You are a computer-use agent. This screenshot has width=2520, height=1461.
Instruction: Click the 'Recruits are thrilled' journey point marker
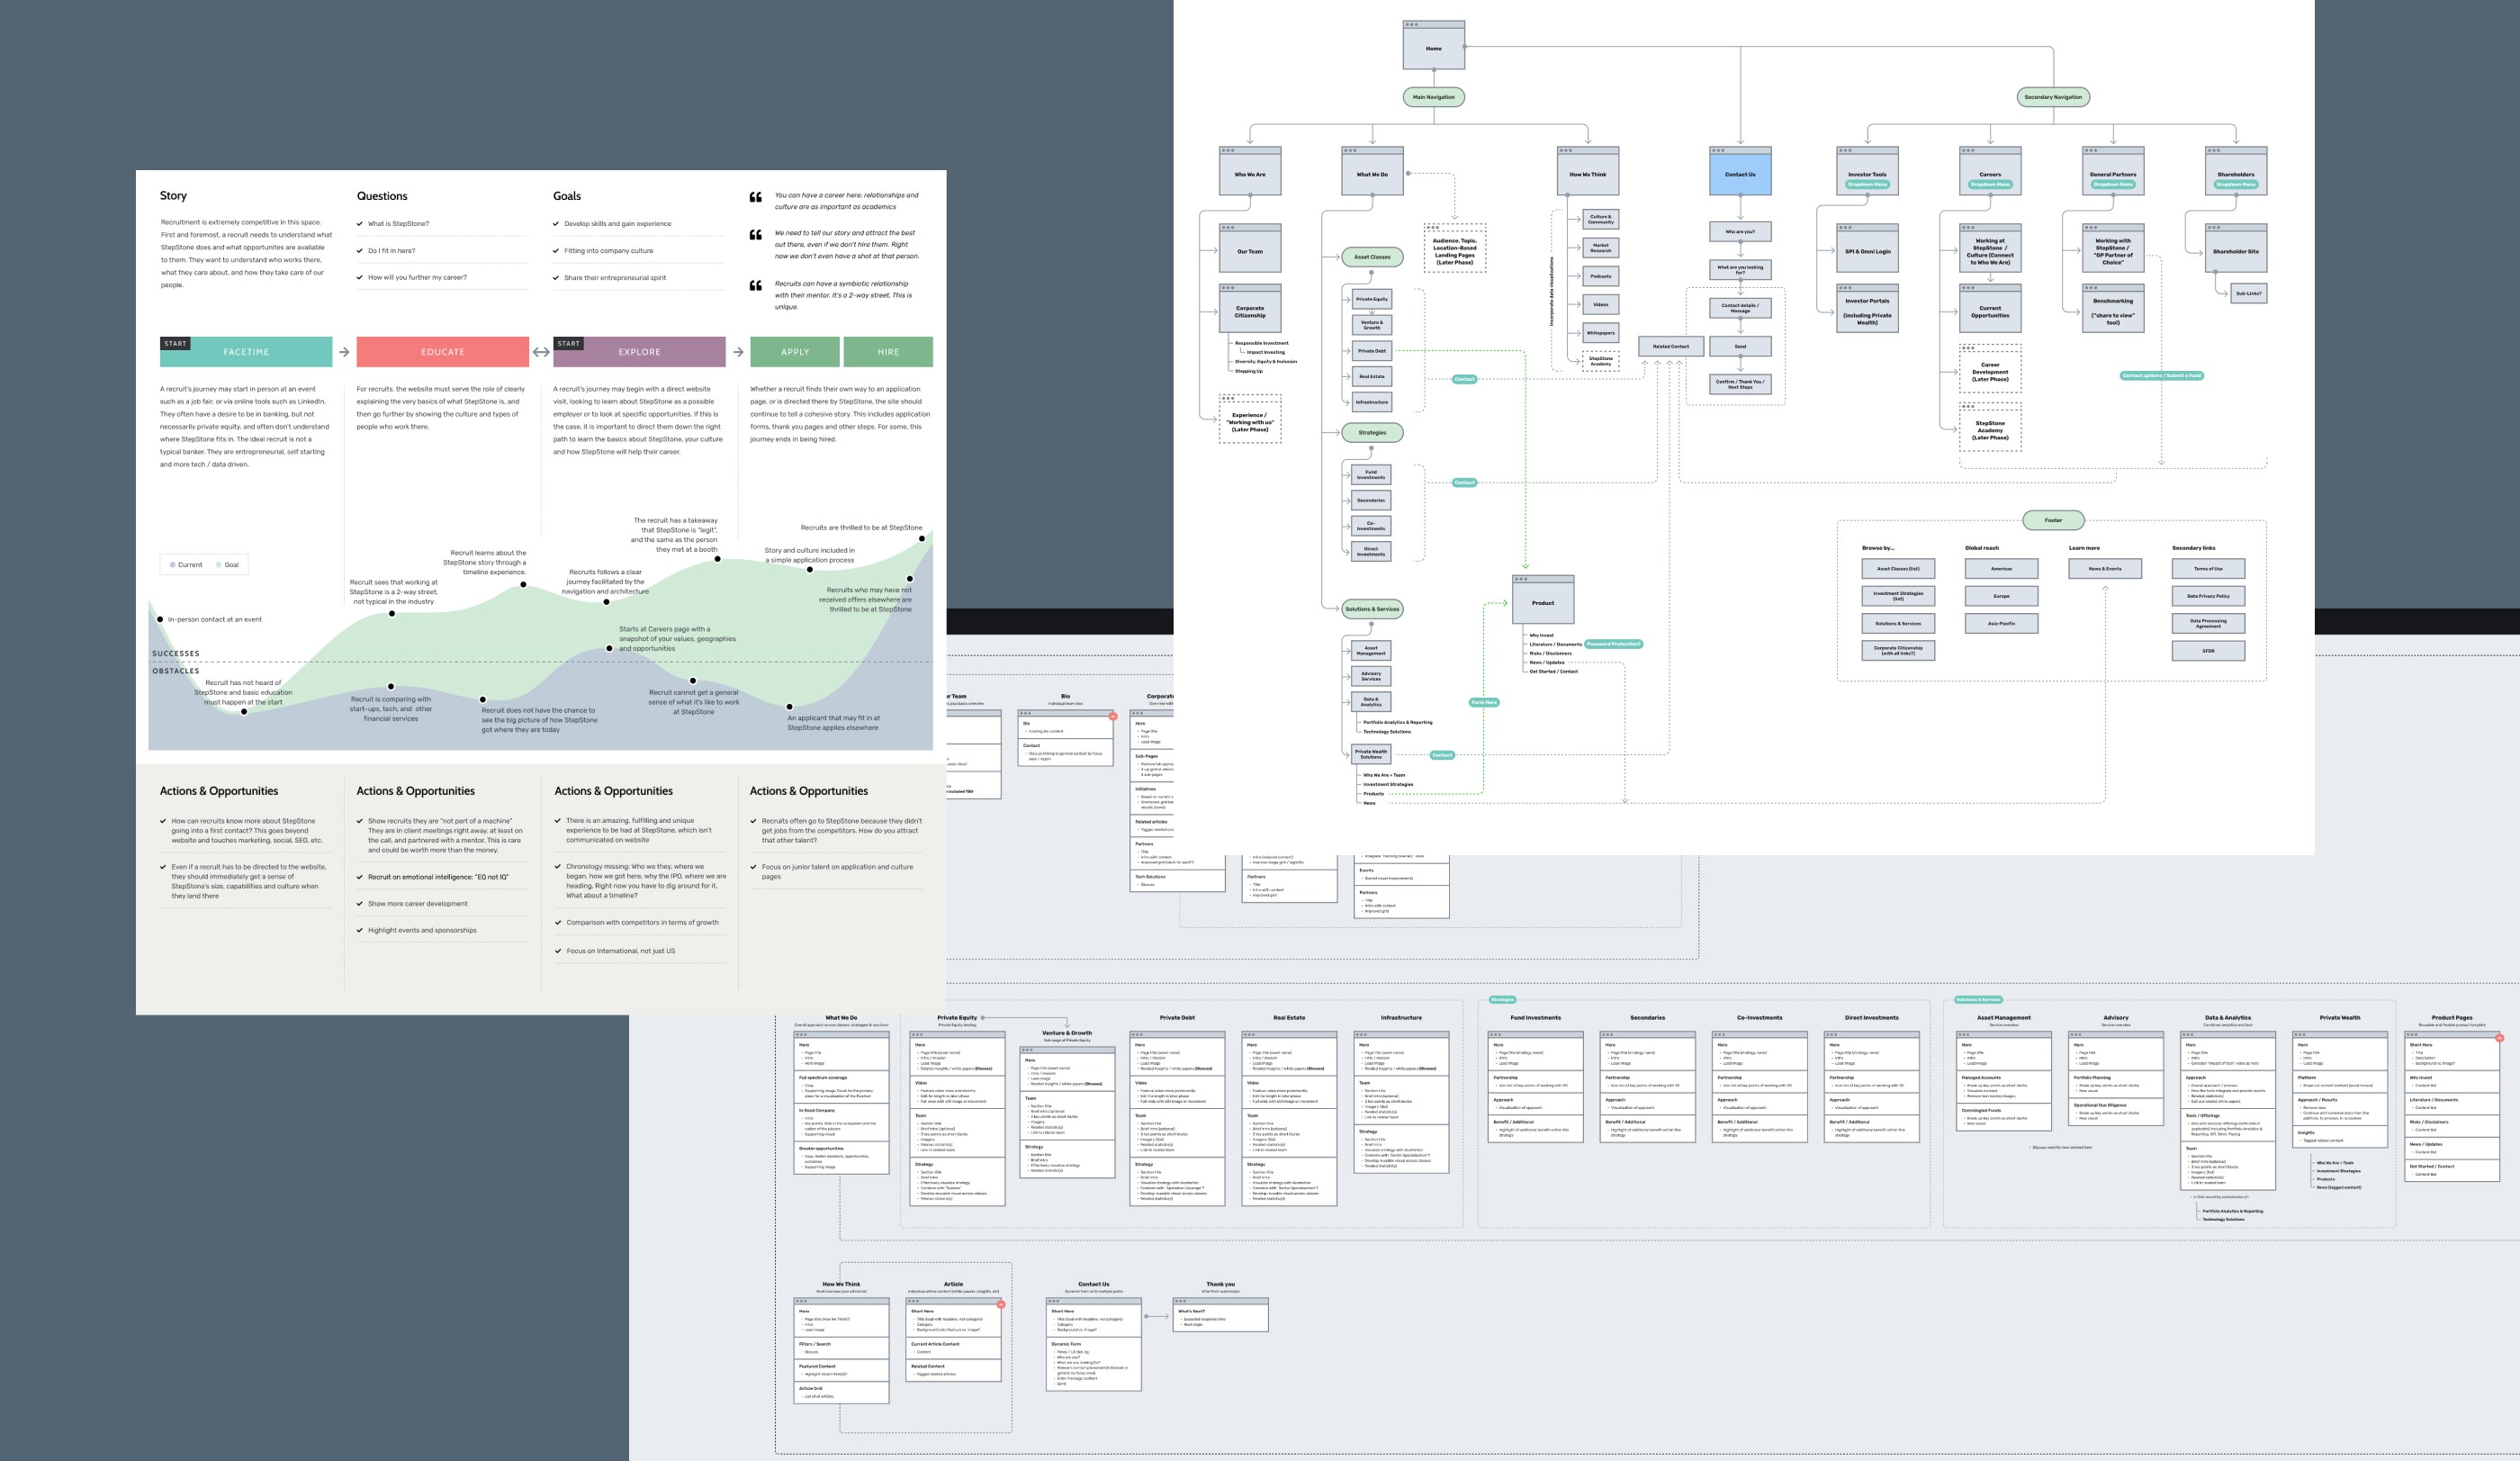(x=922, y=538)
